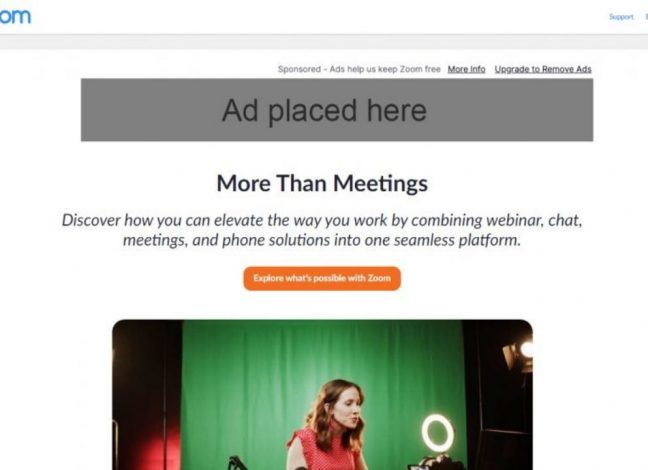
Task: Click the camera gear below the ring light
Action: point(428,463)
